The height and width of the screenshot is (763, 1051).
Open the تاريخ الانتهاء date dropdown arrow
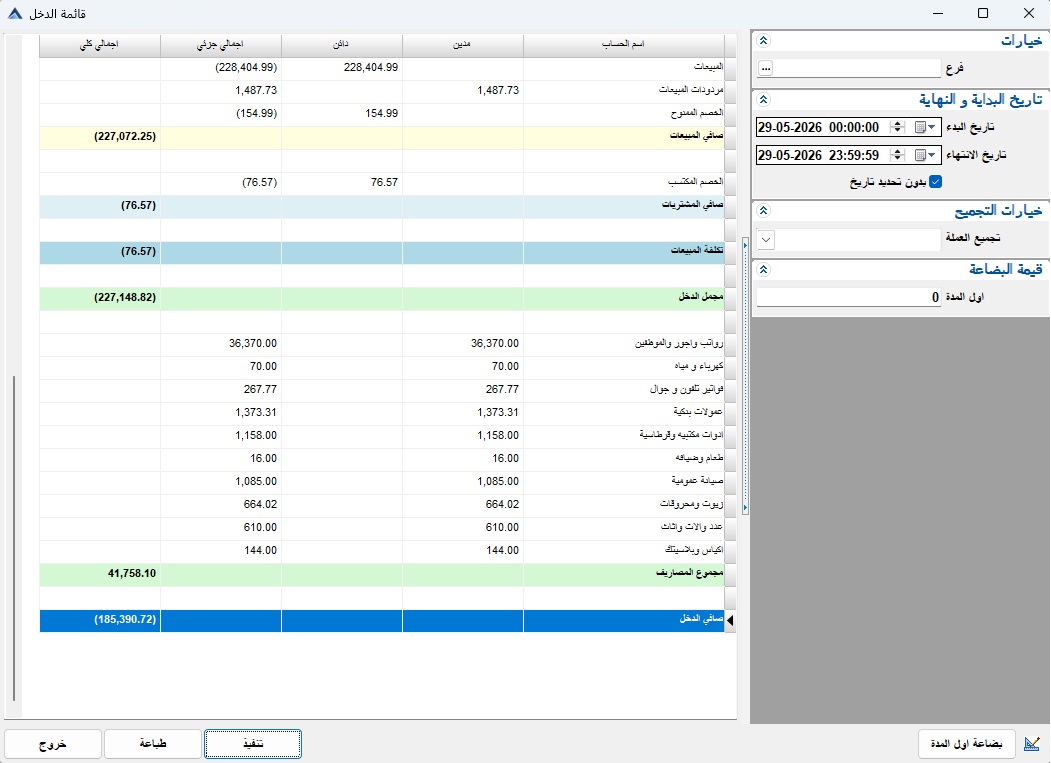click(x=932, y=155)
